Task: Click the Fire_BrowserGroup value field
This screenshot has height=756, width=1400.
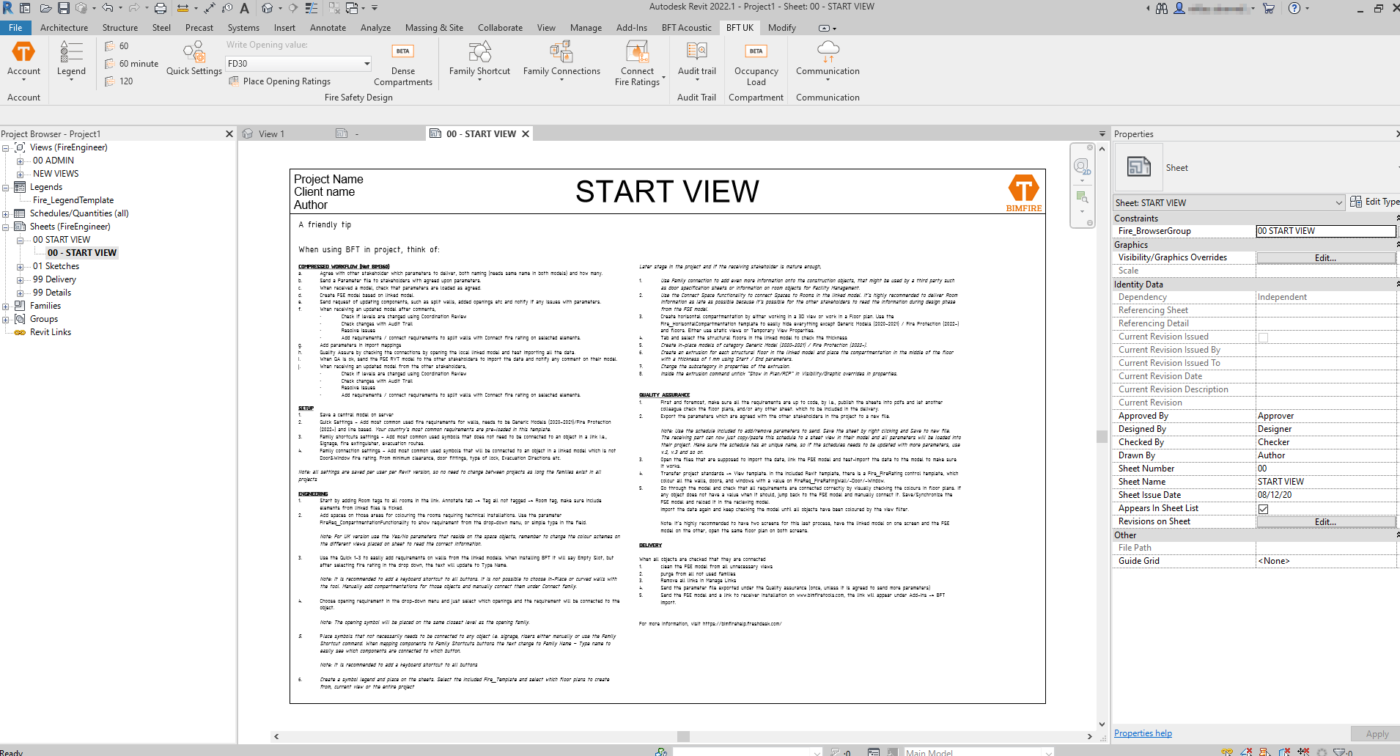Action: point(1326,231)
